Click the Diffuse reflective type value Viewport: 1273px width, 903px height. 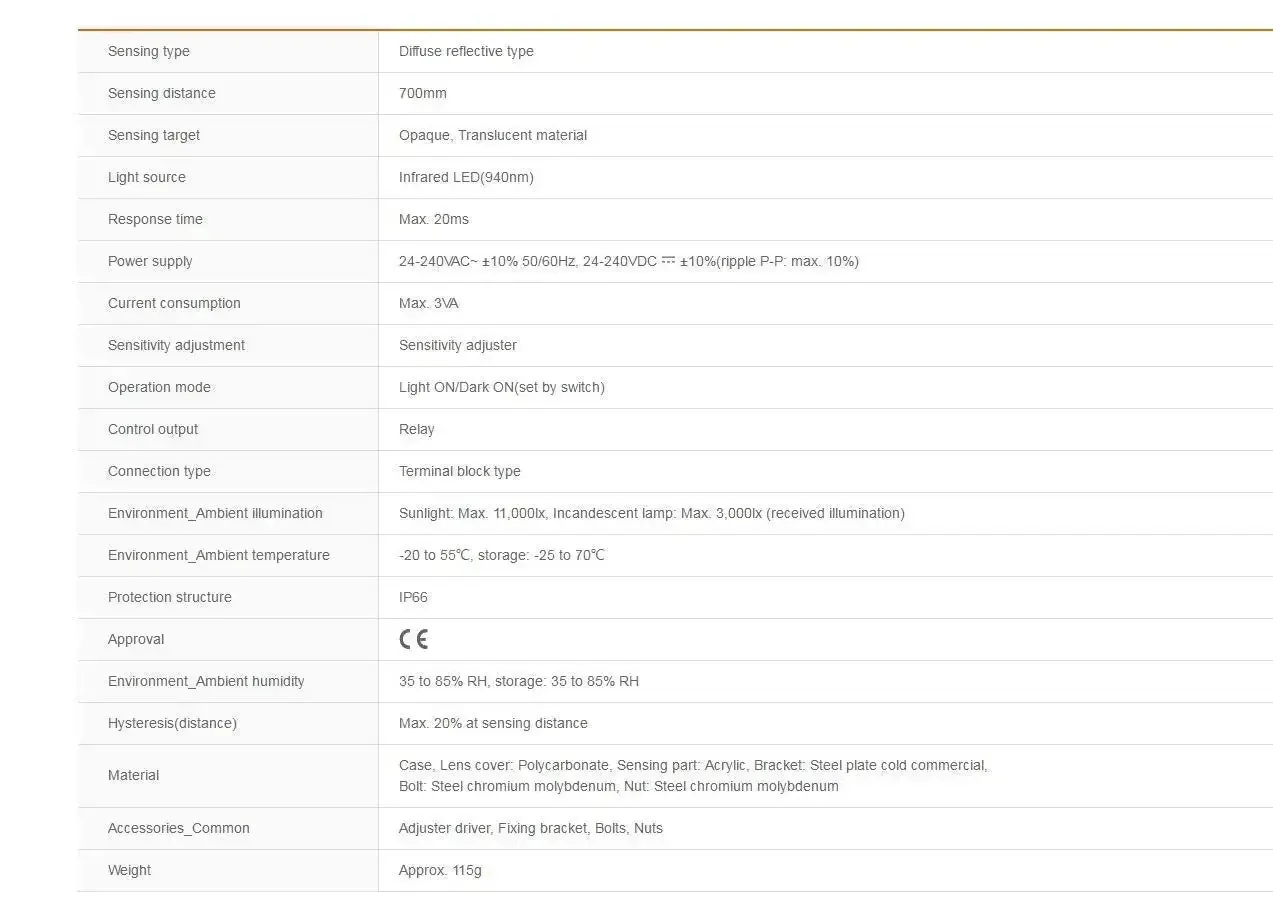click(466, 51)
